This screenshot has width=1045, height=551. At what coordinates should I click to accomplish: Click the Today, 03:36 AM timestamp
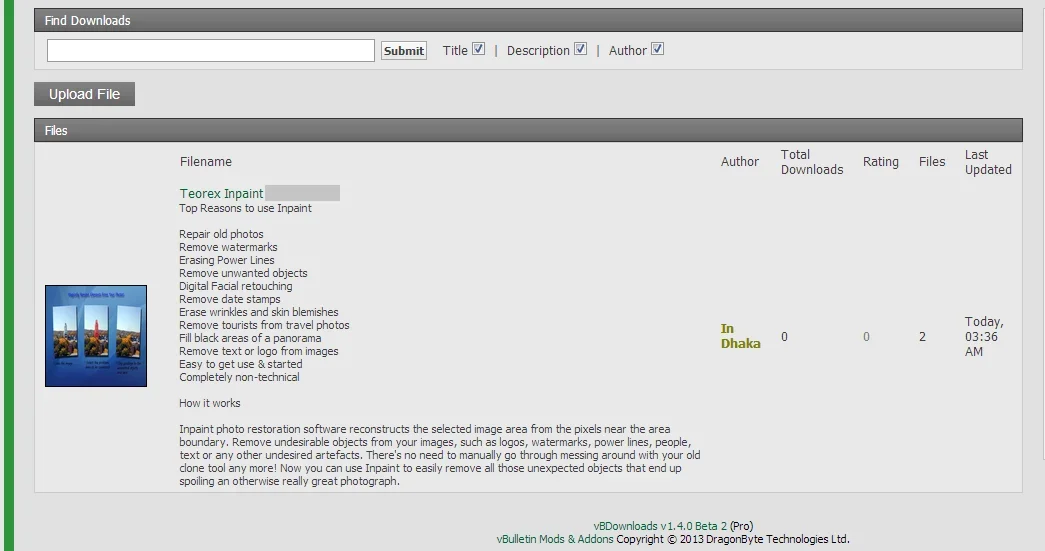pyautogui.click(x=984, y=336)
